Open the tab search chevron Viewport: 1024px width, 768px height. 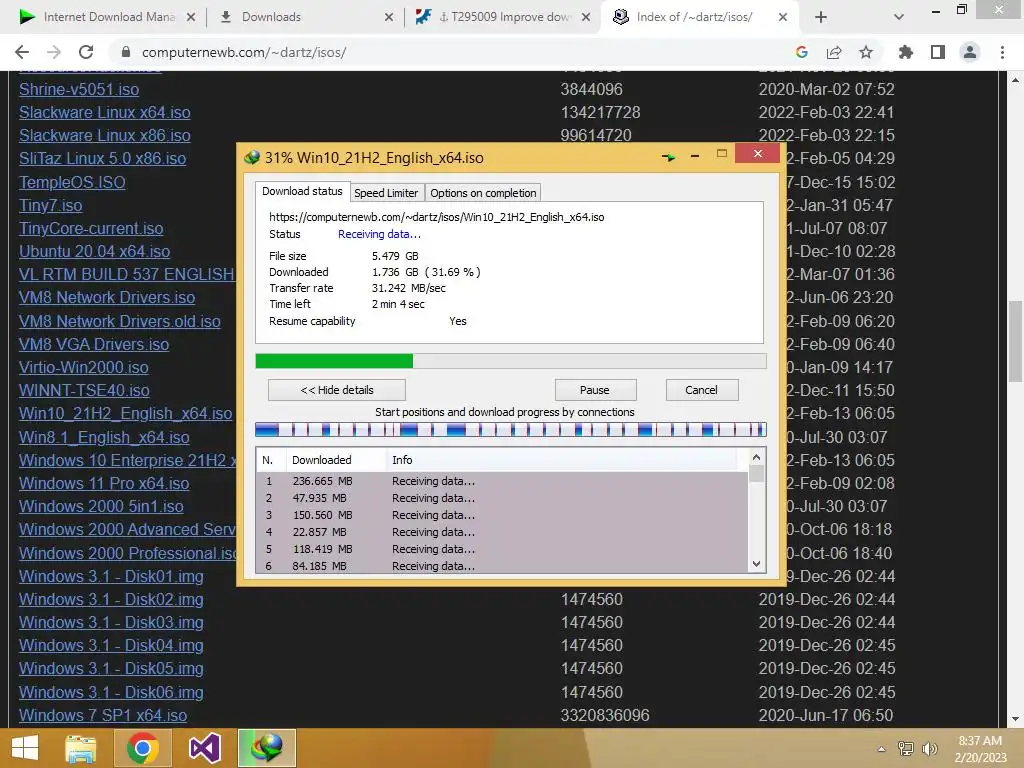click(x=899, y=17)
